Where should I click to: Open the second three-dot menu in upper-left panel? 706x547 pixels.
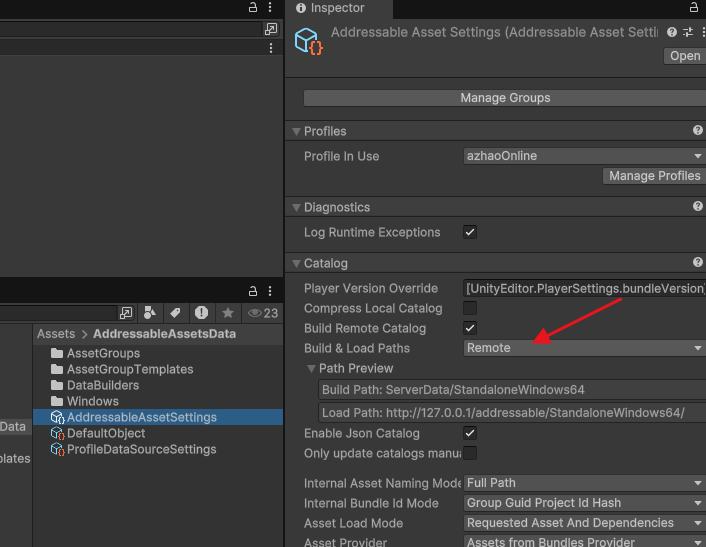click(x=271, y=48)
